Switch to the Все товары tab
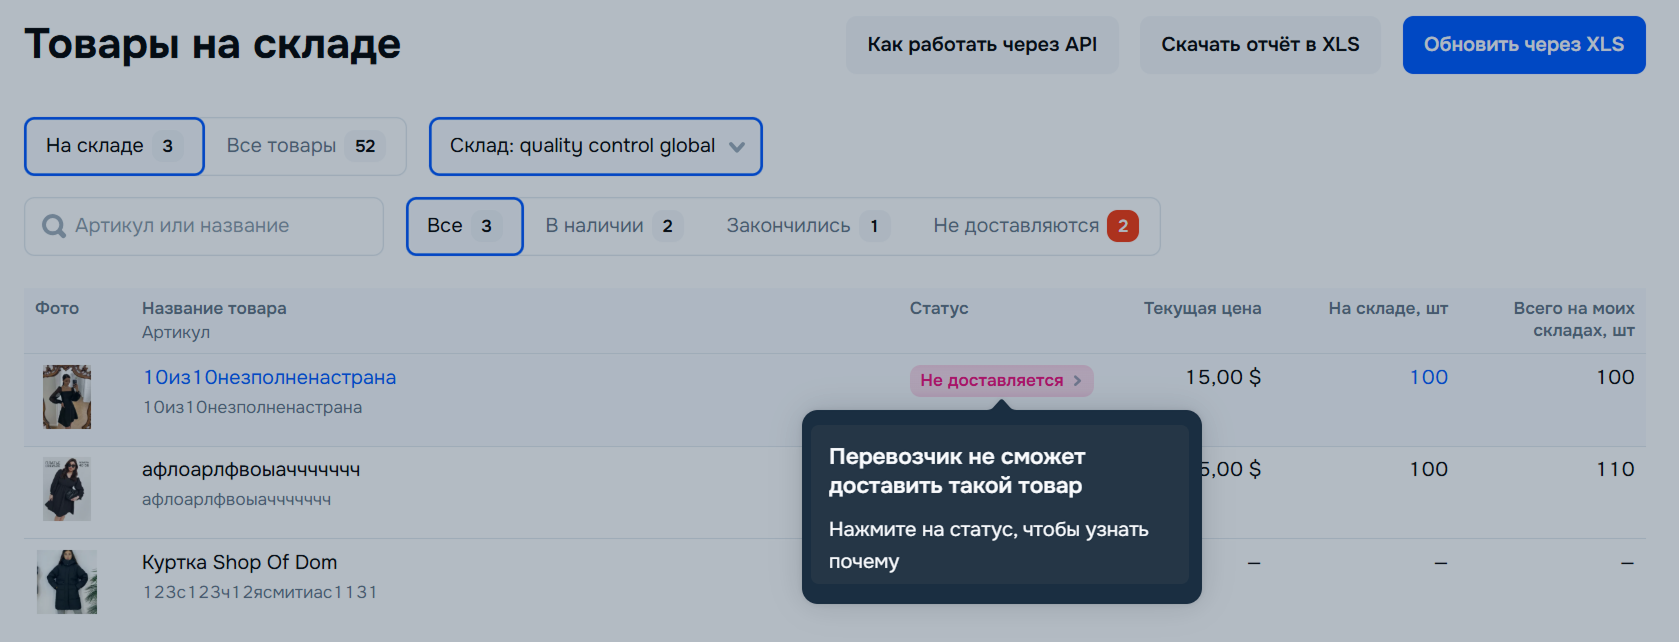 coord(304,146)
